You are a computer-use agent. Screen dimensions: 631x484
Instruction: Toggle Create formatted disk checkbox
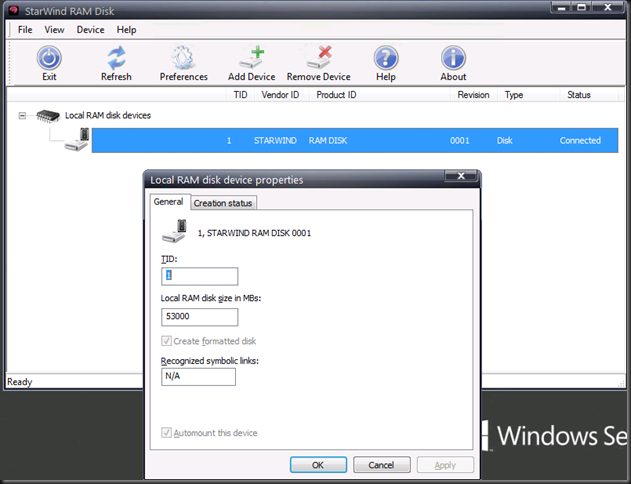click(x=166, y=341)
